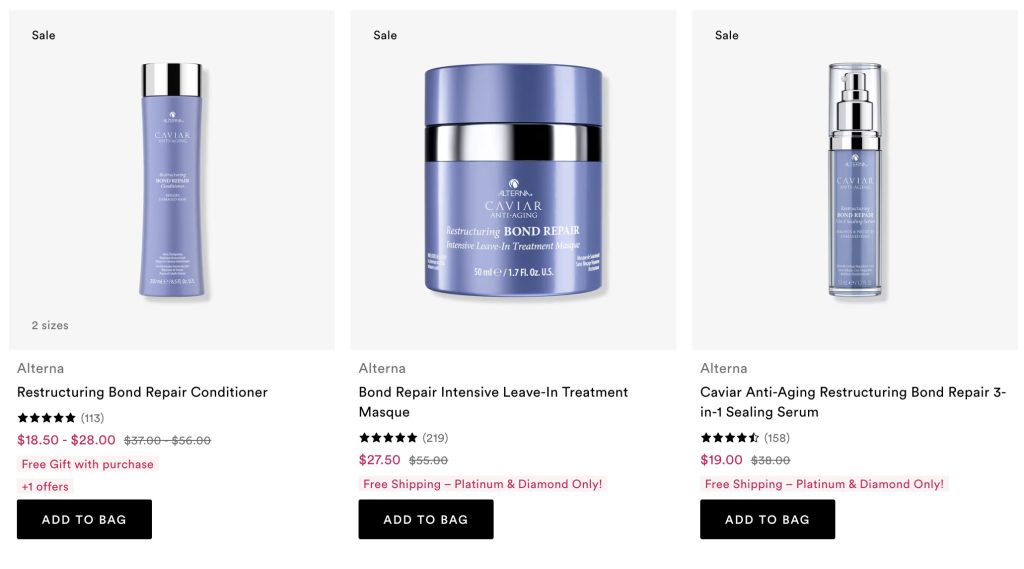The width and height of the screenshot is (1024, 569).
Task: Open Restructuring Bond Repair Conditioner product title
Action: (x=142, y=392)
